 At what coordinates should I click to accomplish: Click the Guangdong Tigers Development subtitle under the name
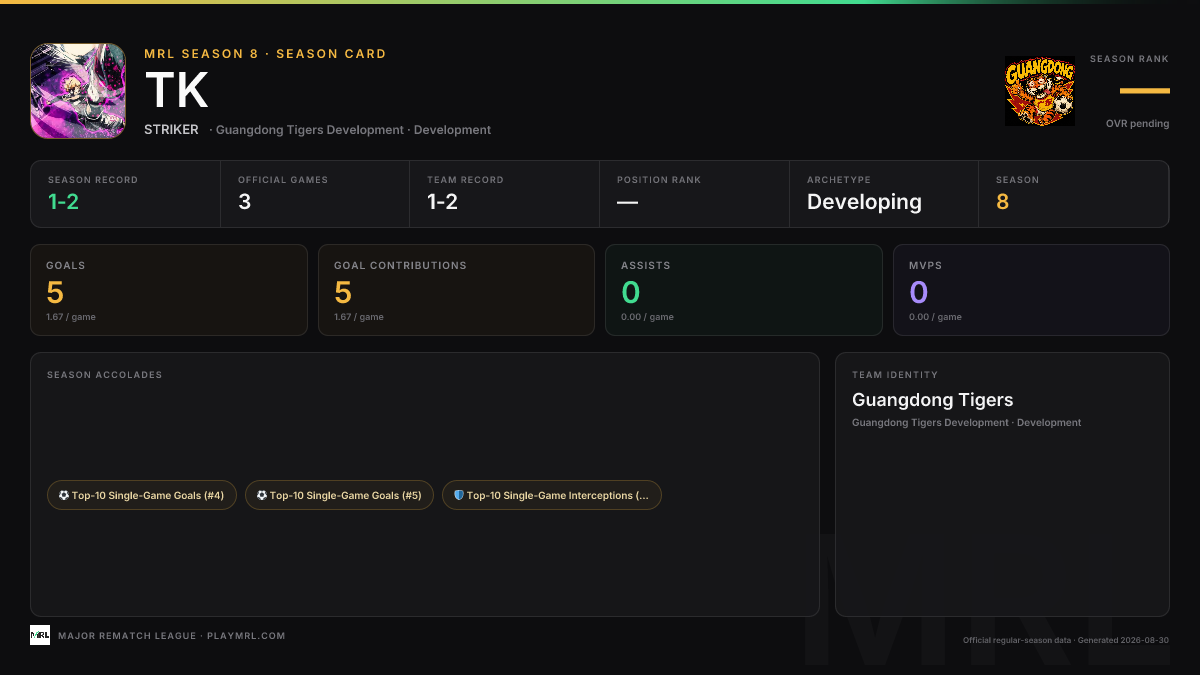point(354,130)
